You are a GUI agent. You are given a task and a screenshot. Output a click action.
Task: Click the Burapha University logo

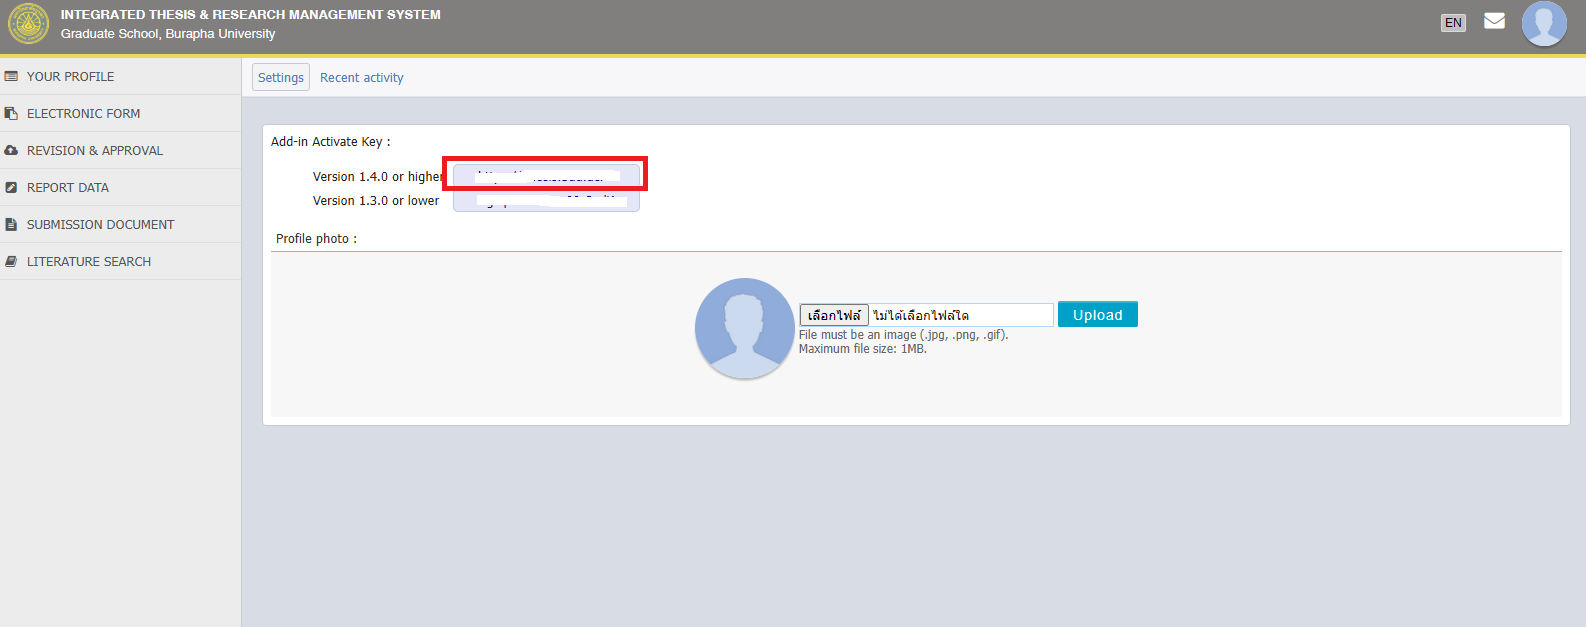[28, 24]
